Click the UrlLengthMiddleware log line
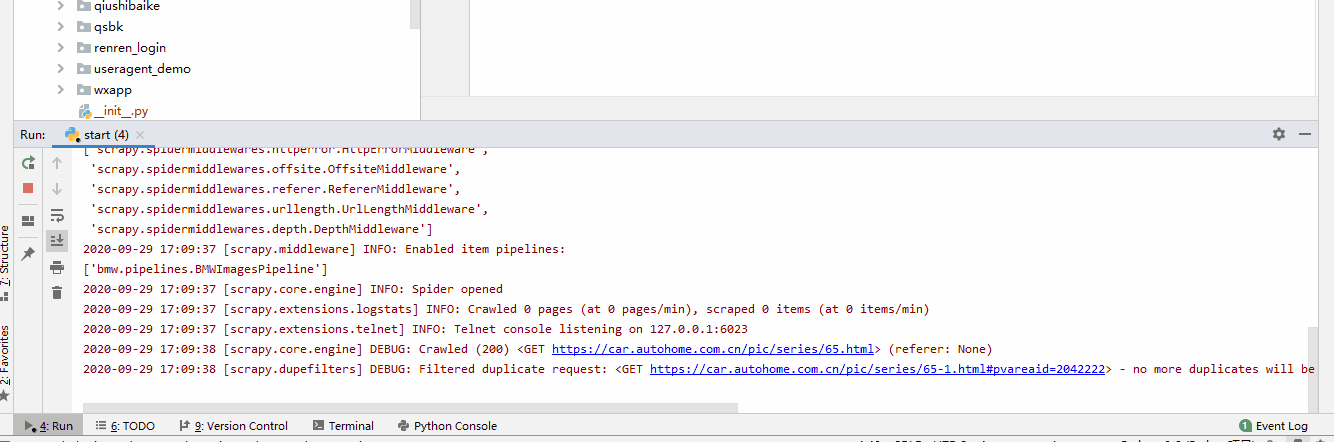The width and height of the screenshot is (1334, 442). click(289, 209)
